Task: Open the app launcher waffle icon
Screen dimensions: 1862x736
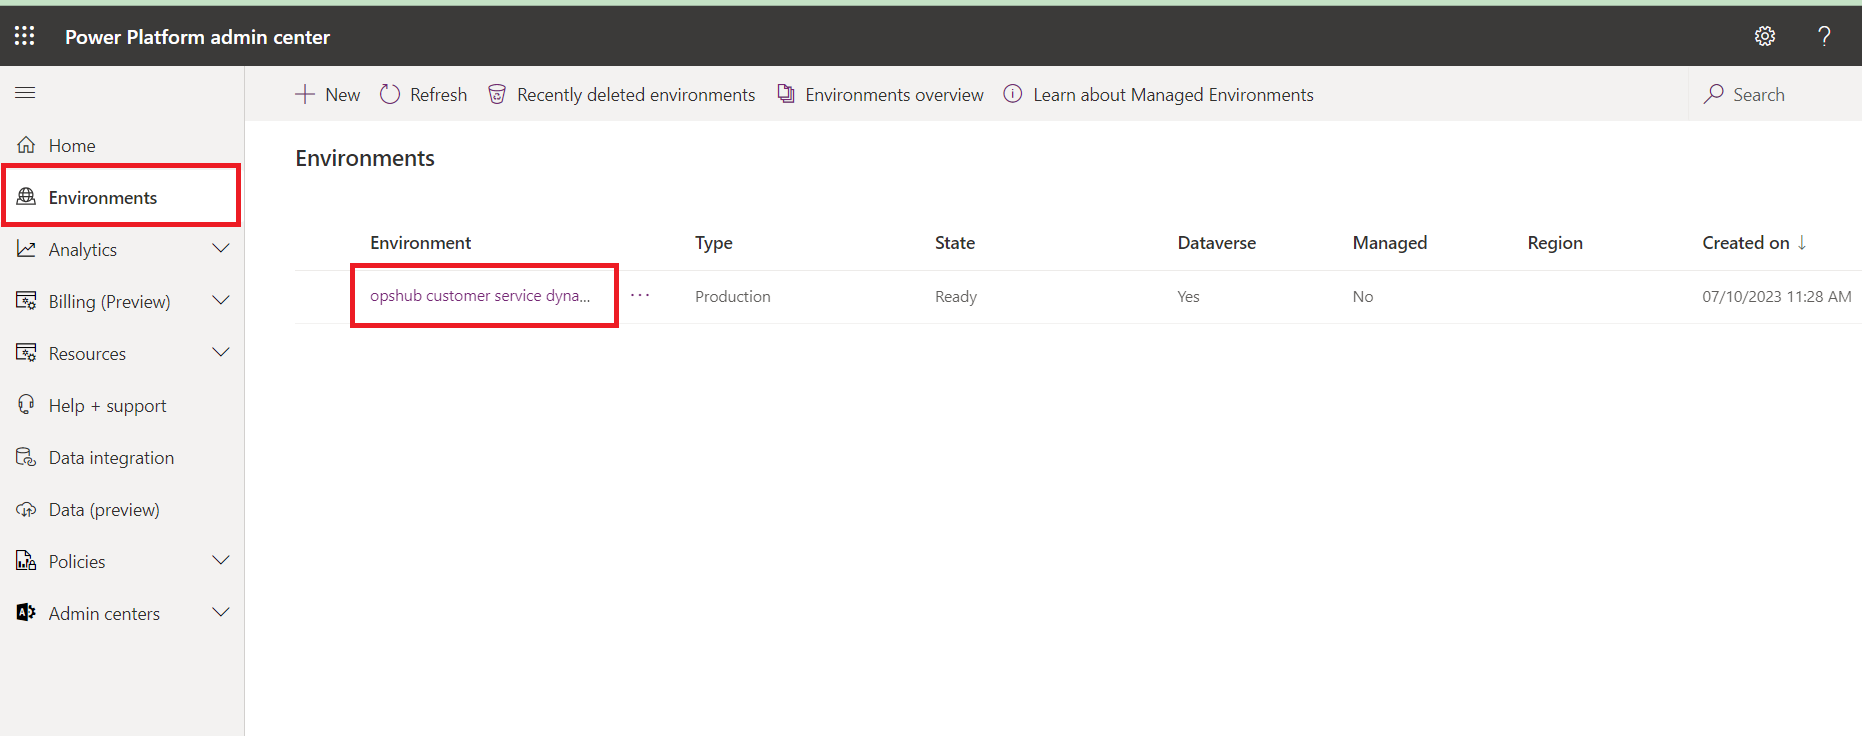Action: [x=25, y=36]
